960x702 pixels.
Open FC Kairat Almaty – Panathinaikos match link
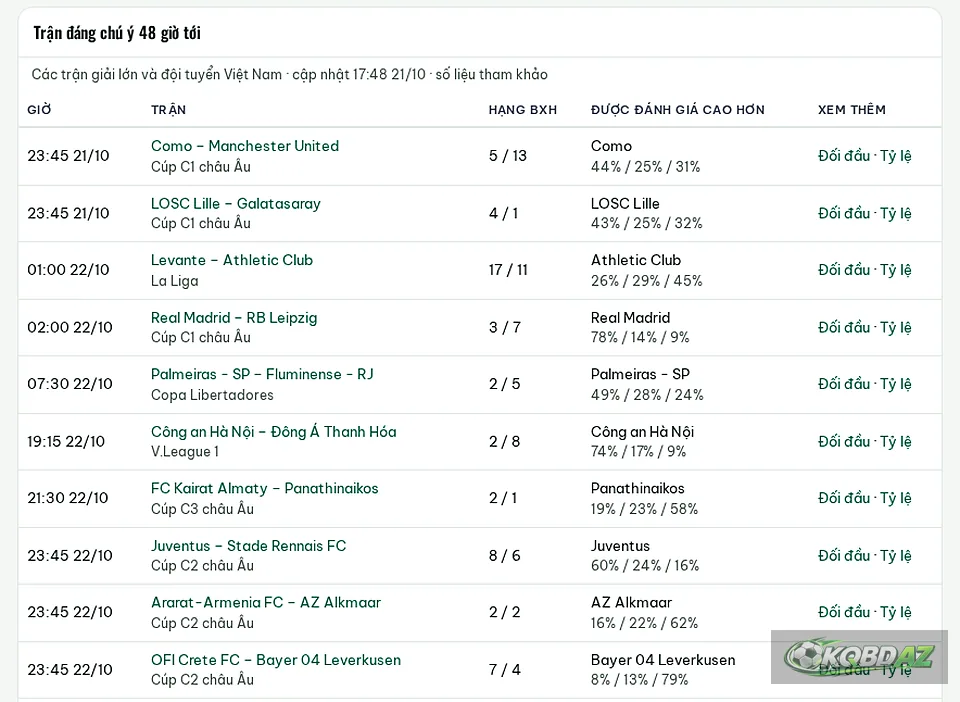click(x=264, y=488)
